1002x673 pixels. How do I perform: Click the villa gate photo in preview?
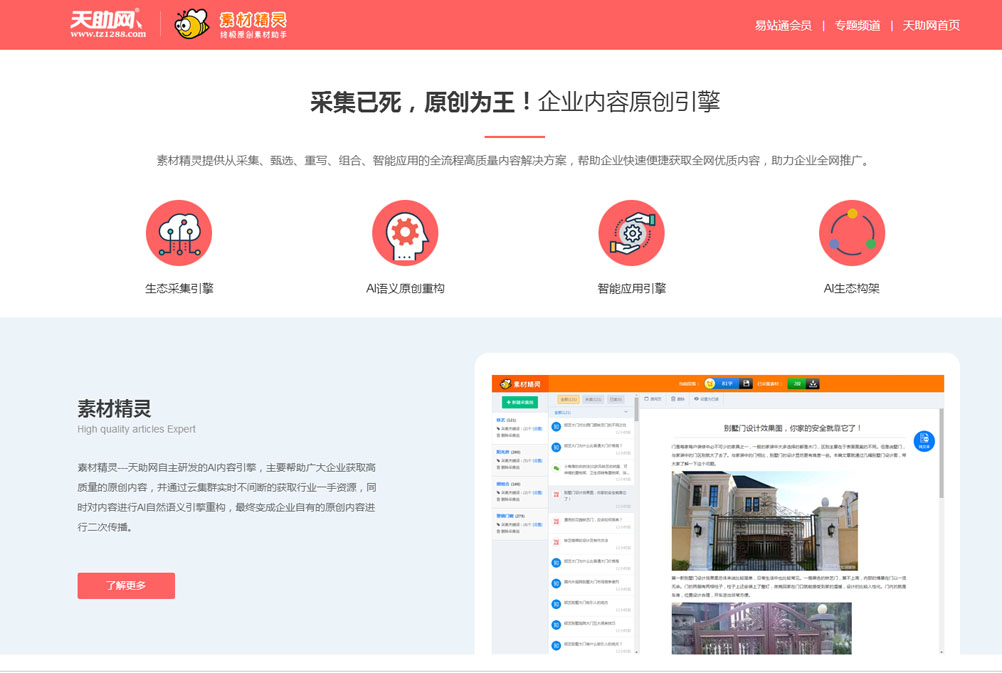tap(764, 521)
